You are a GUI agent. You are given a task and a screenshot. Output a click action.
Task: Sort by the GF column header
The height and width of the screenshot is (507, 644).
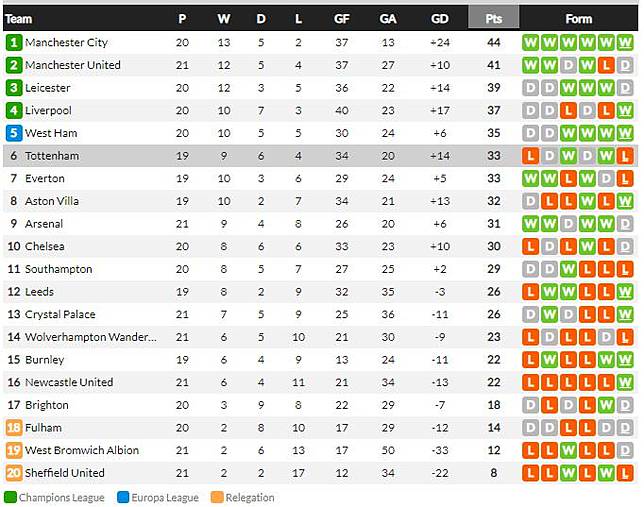coord(342,19)
